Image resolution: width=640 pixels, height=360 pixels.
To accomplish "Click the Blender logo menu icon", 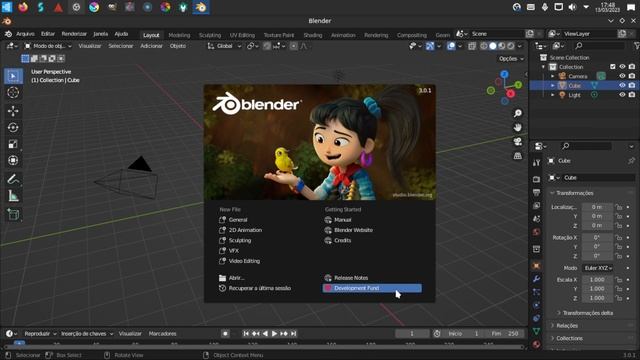I will point(8,34).
